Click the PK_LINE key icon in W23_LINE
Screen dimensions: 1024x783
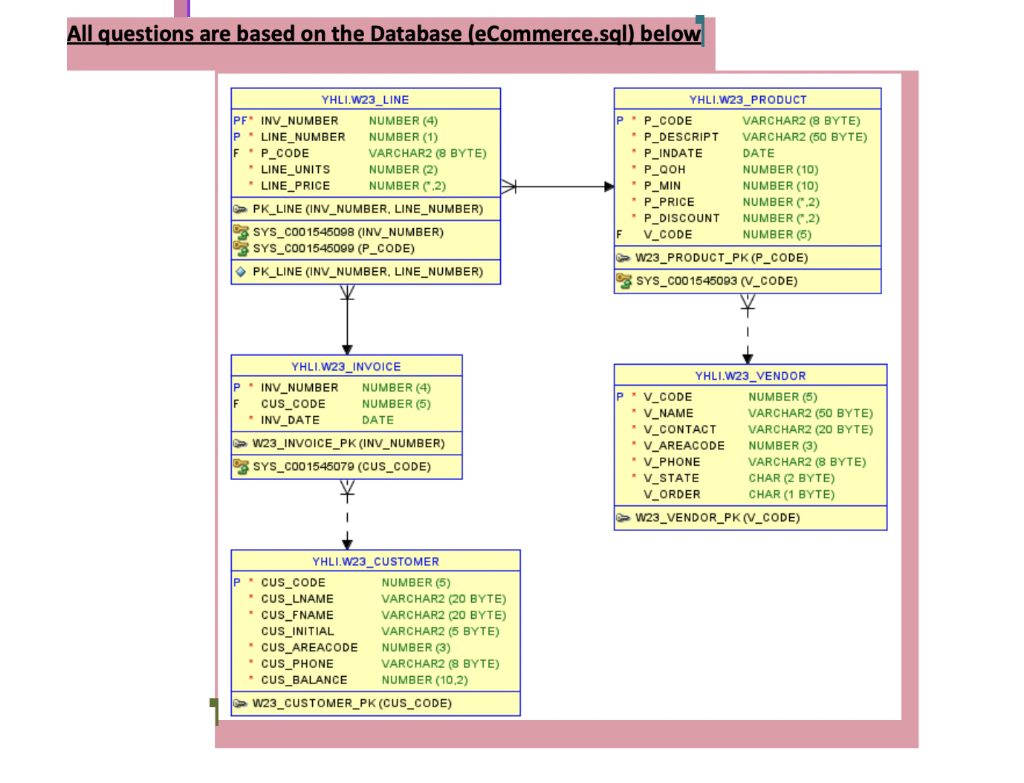click(239, 209)
